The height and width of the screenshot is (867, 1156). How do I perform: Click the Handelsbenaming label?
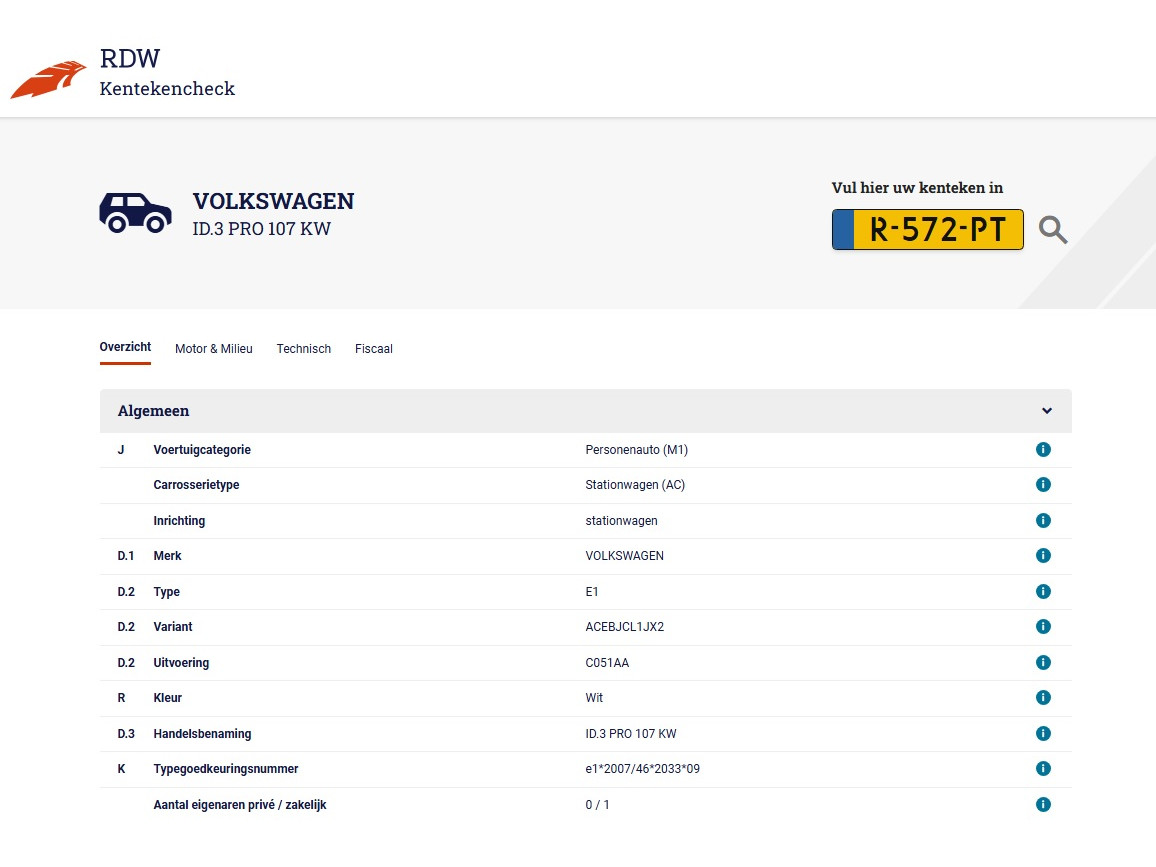pyautogui.click(x=202, y=734)
